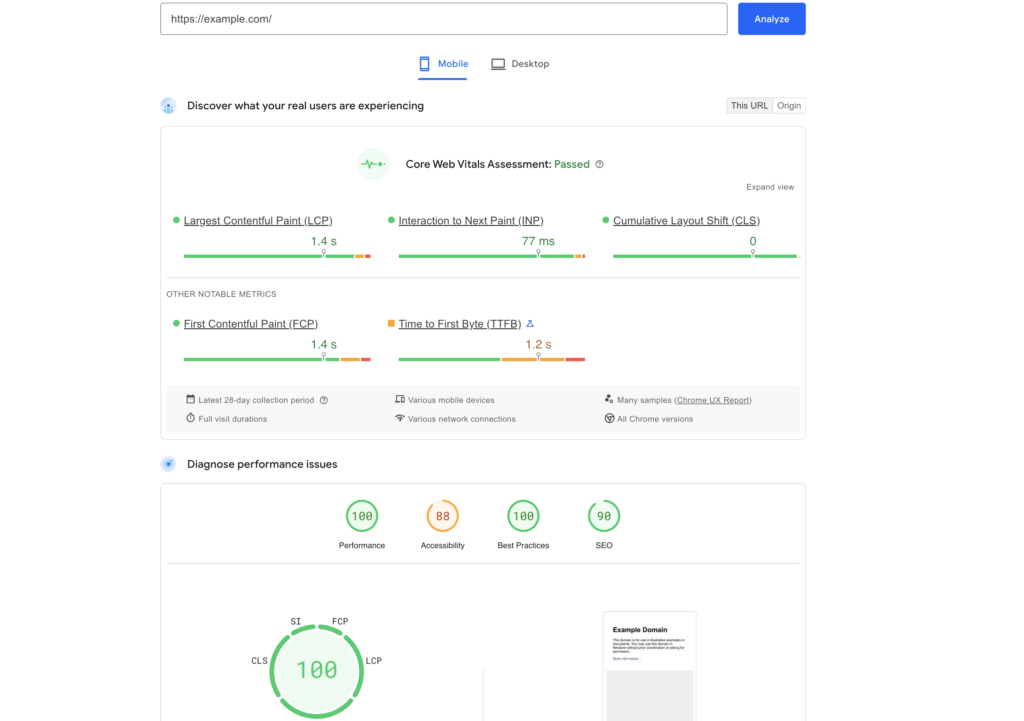Click the calendar icon for collection period
The width and height of the screenshot is (1024, 721).
(191, 399)
